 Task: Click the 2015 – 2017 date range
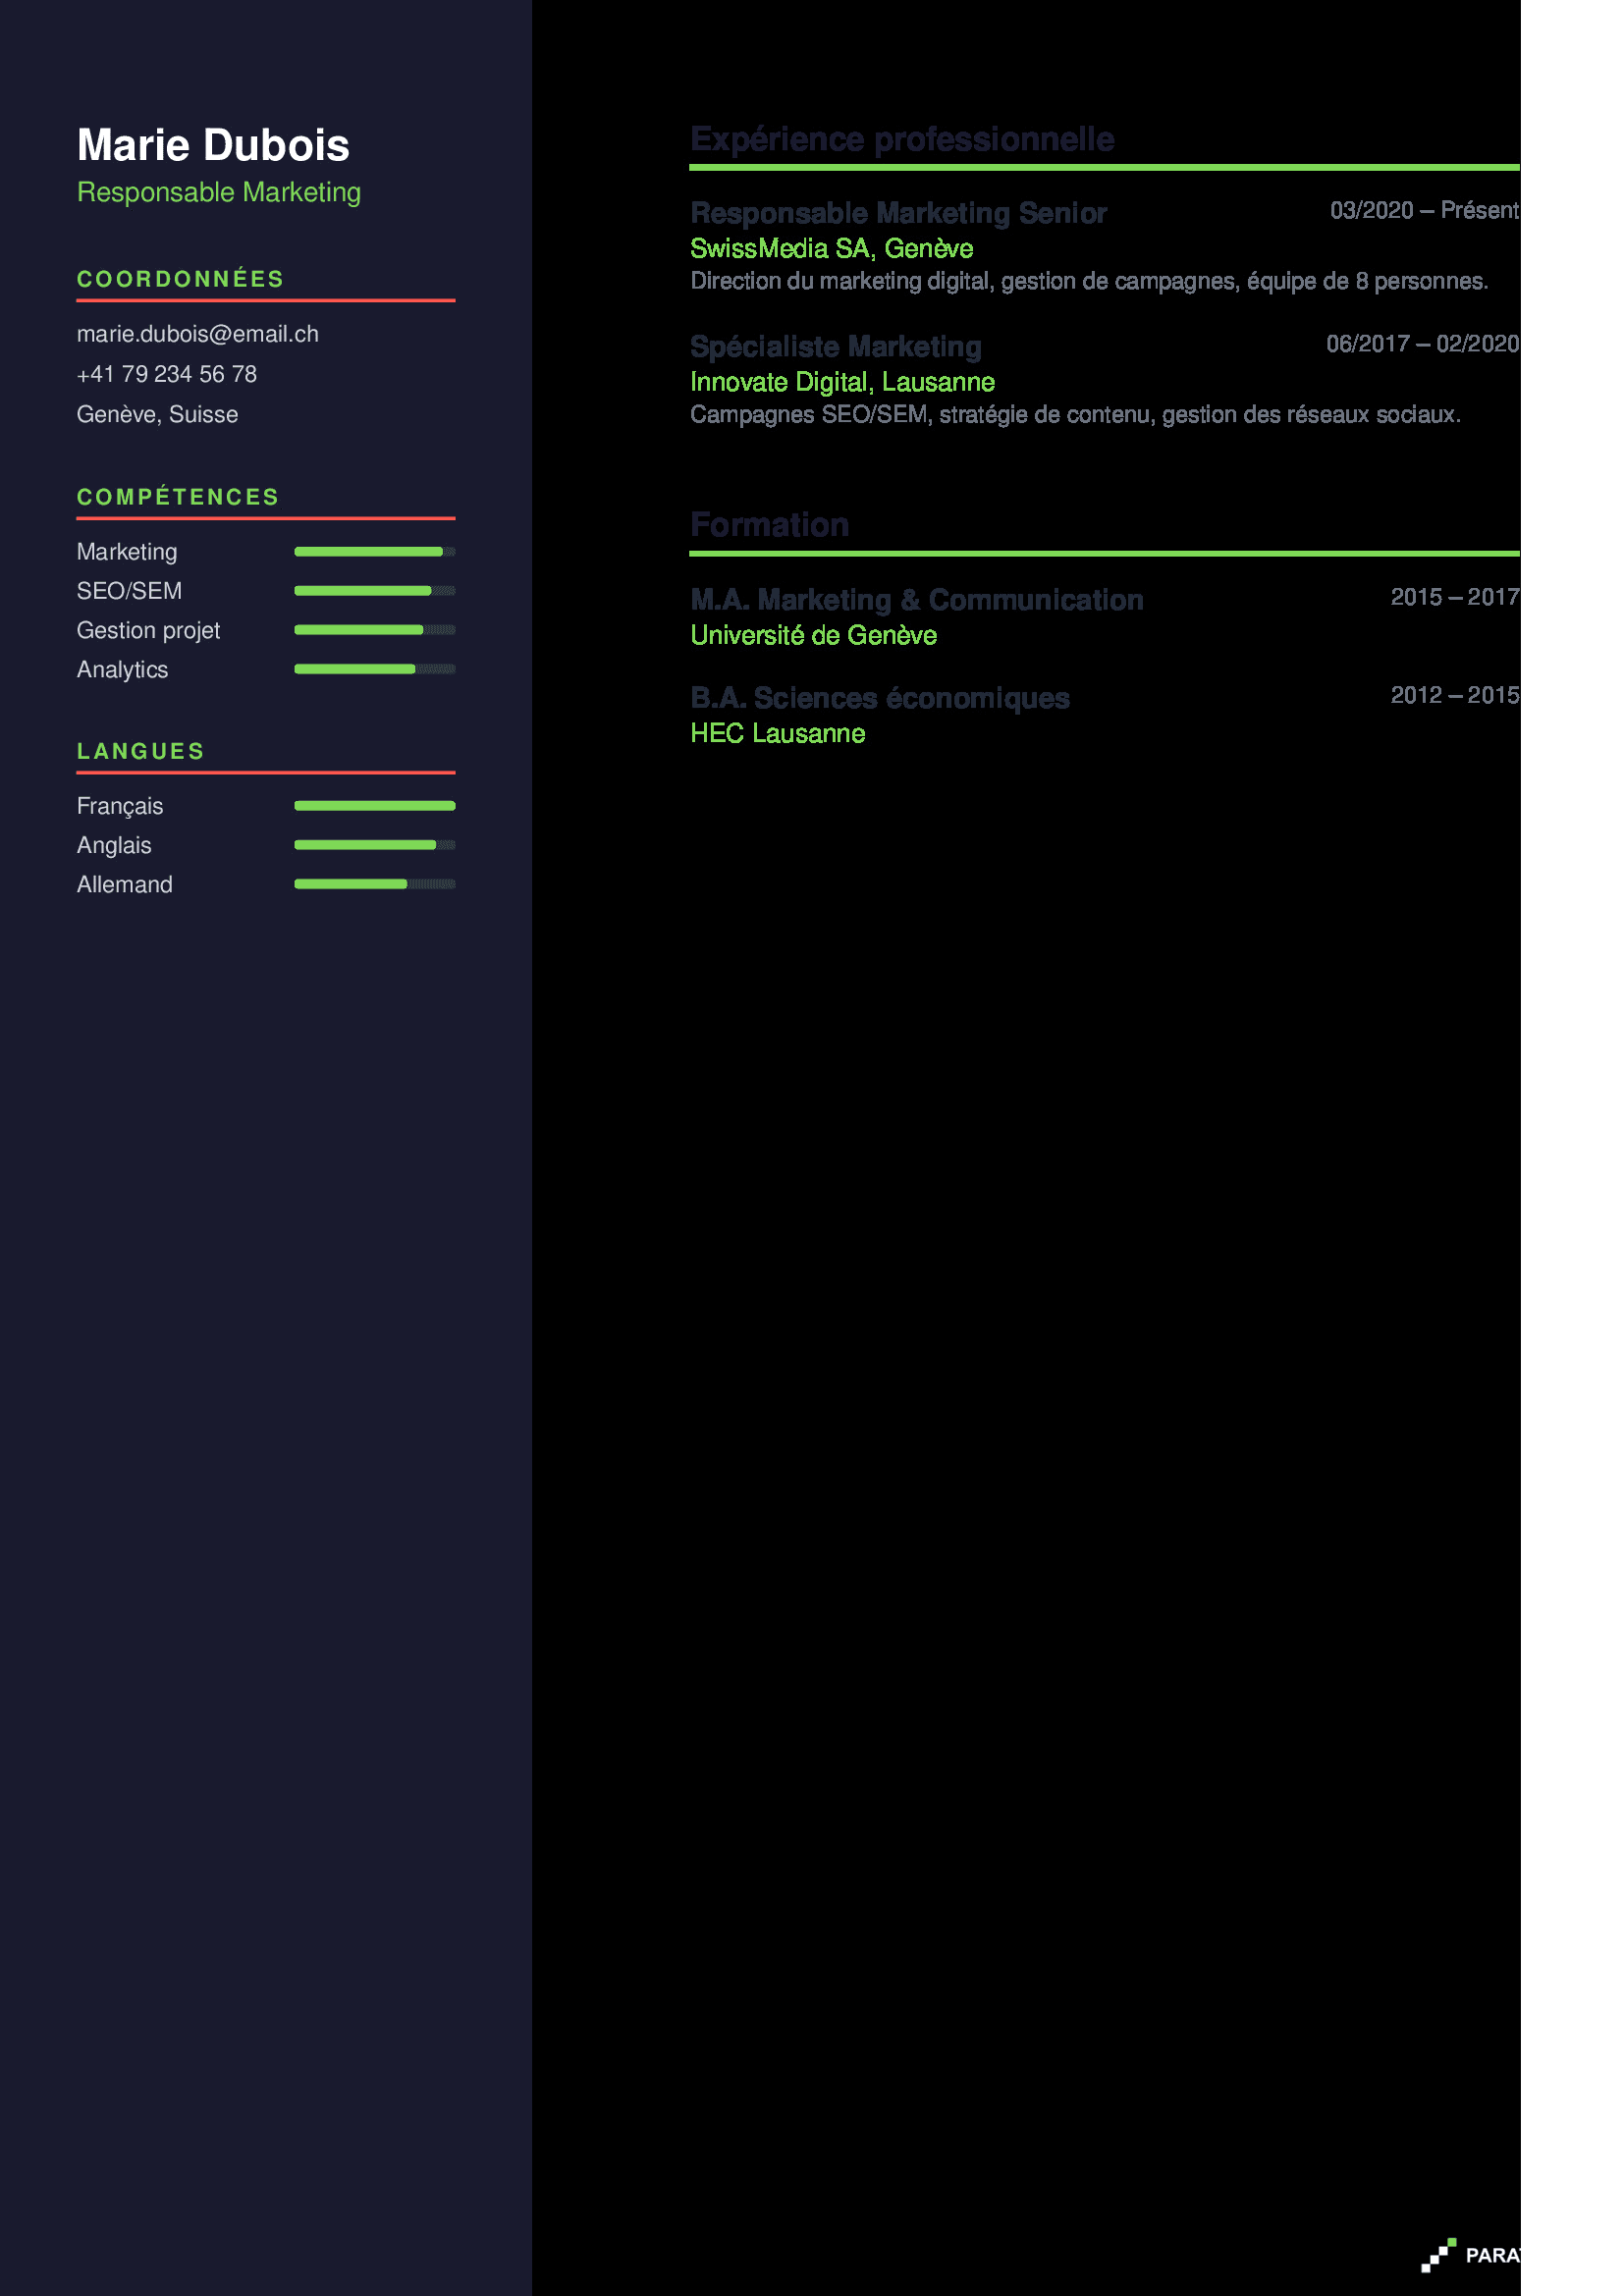1455,597
